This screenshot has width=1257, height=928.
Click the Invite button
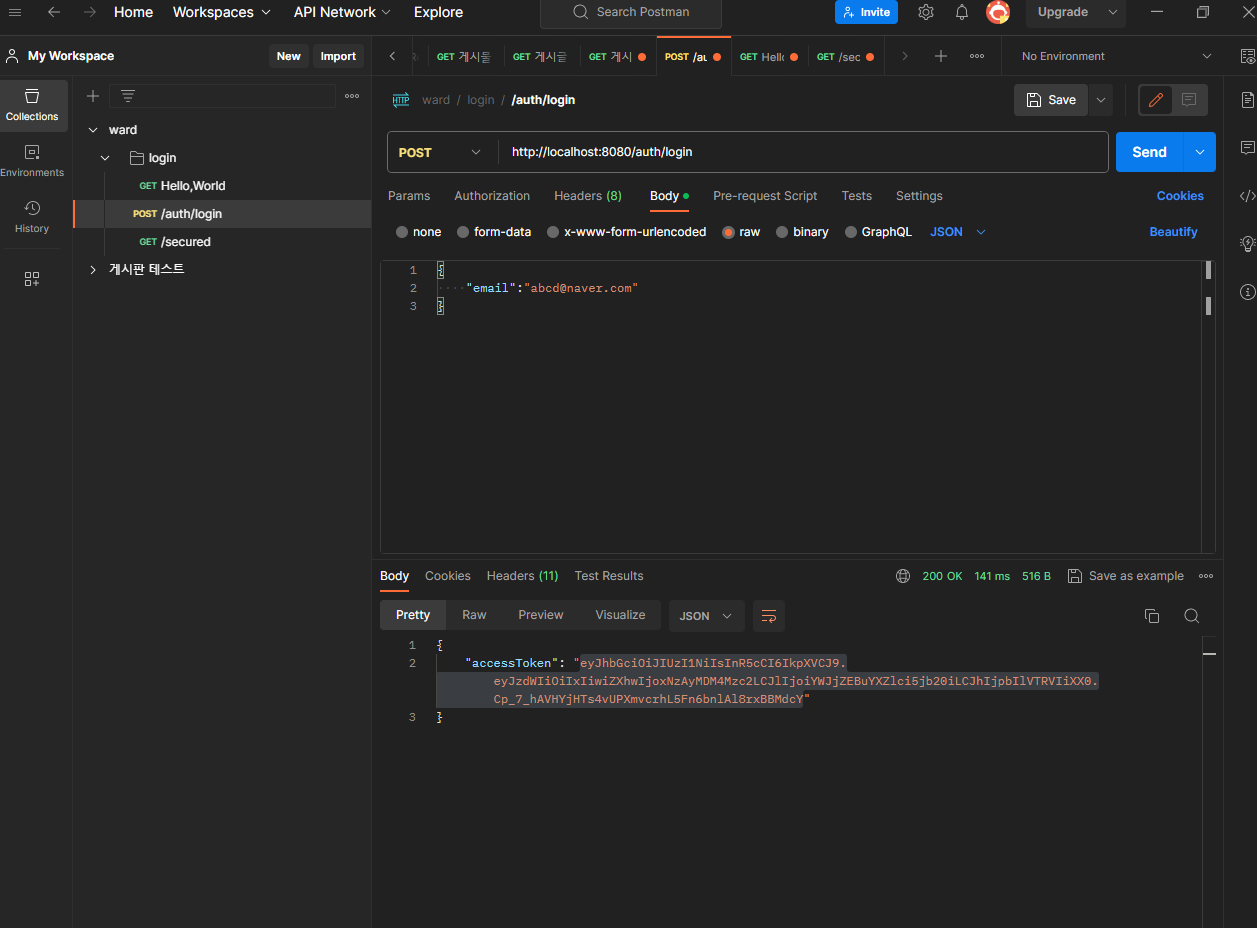click(866, 12)
